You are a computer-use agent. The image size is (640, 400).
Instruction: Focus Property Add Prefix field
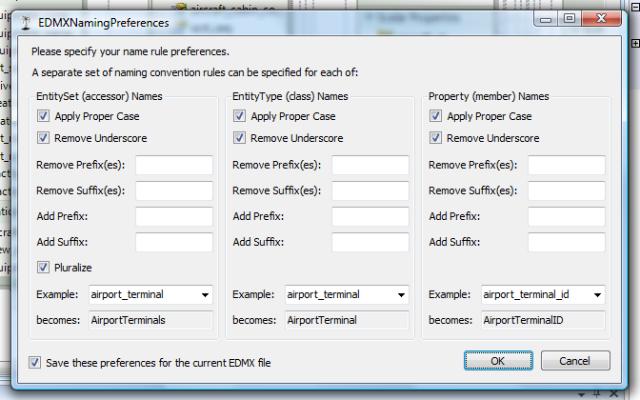point(567,216)
